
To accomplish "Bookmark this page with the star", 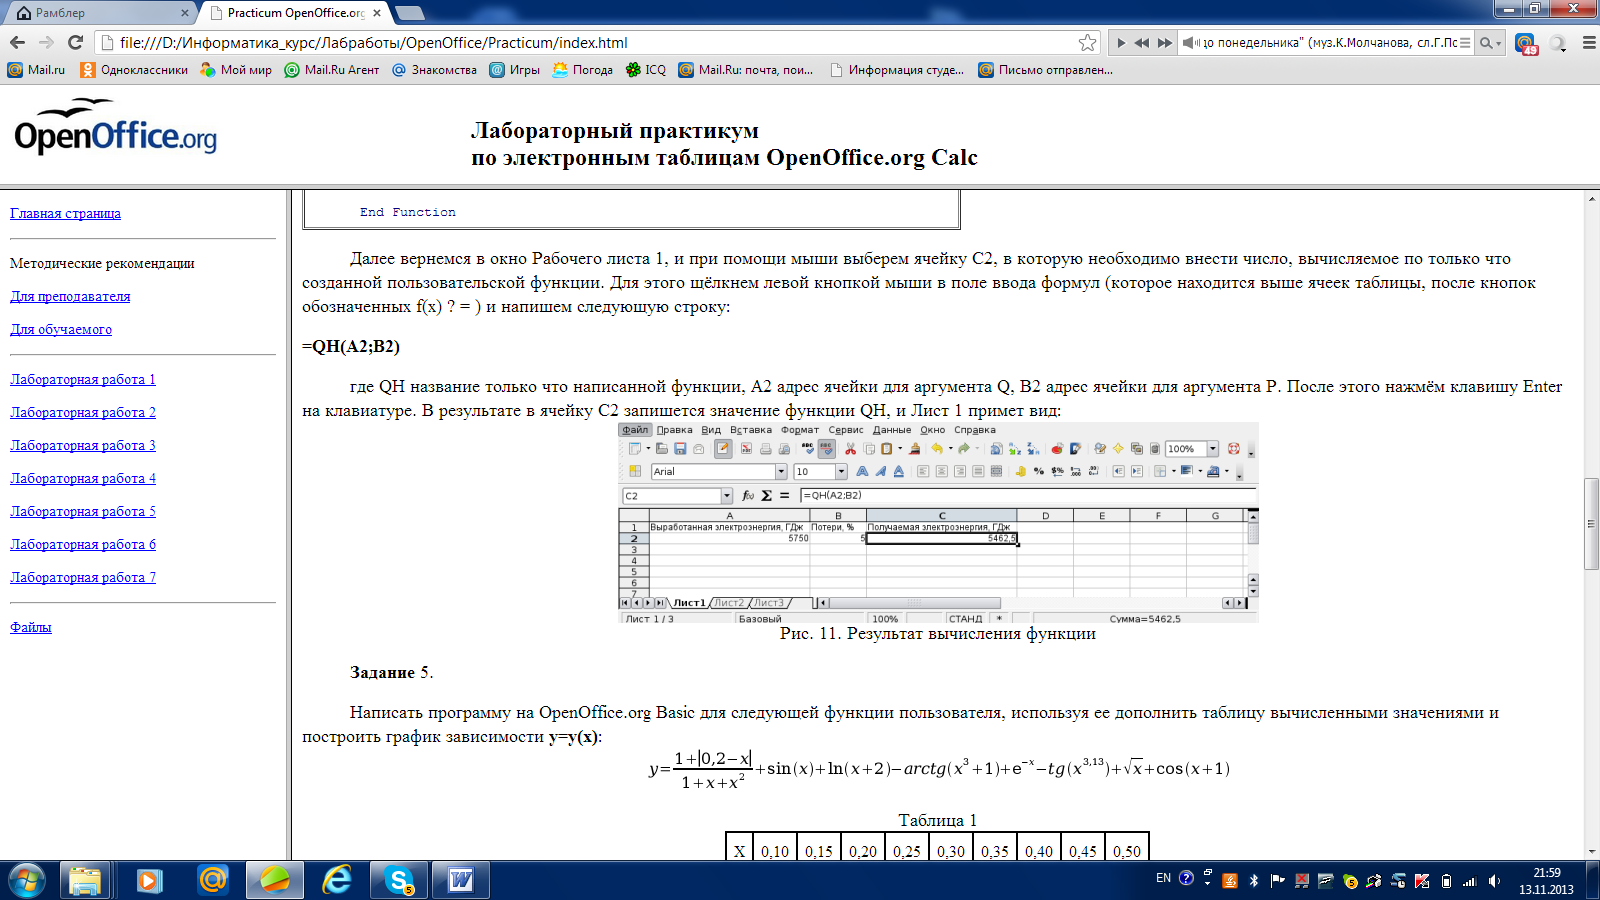I will tap(1088, 42).
